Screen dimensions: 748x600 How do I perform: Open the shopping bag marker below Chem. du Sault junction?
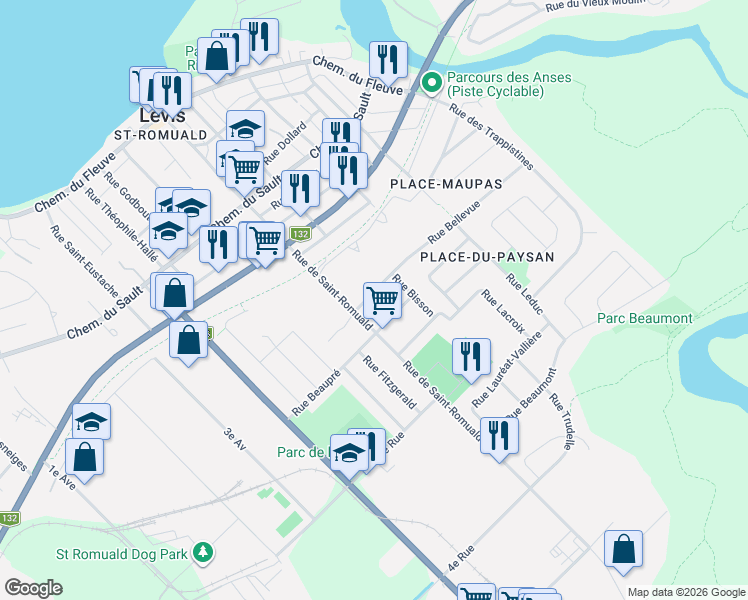[188, 340]
